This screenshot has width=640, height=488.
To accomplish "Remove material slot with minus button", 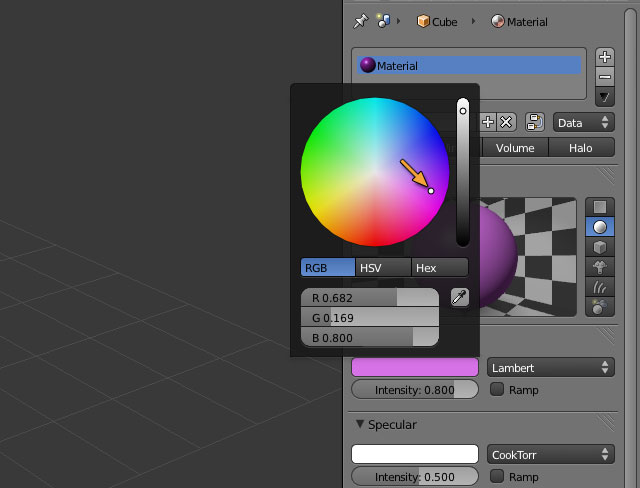I will (604, 77).
